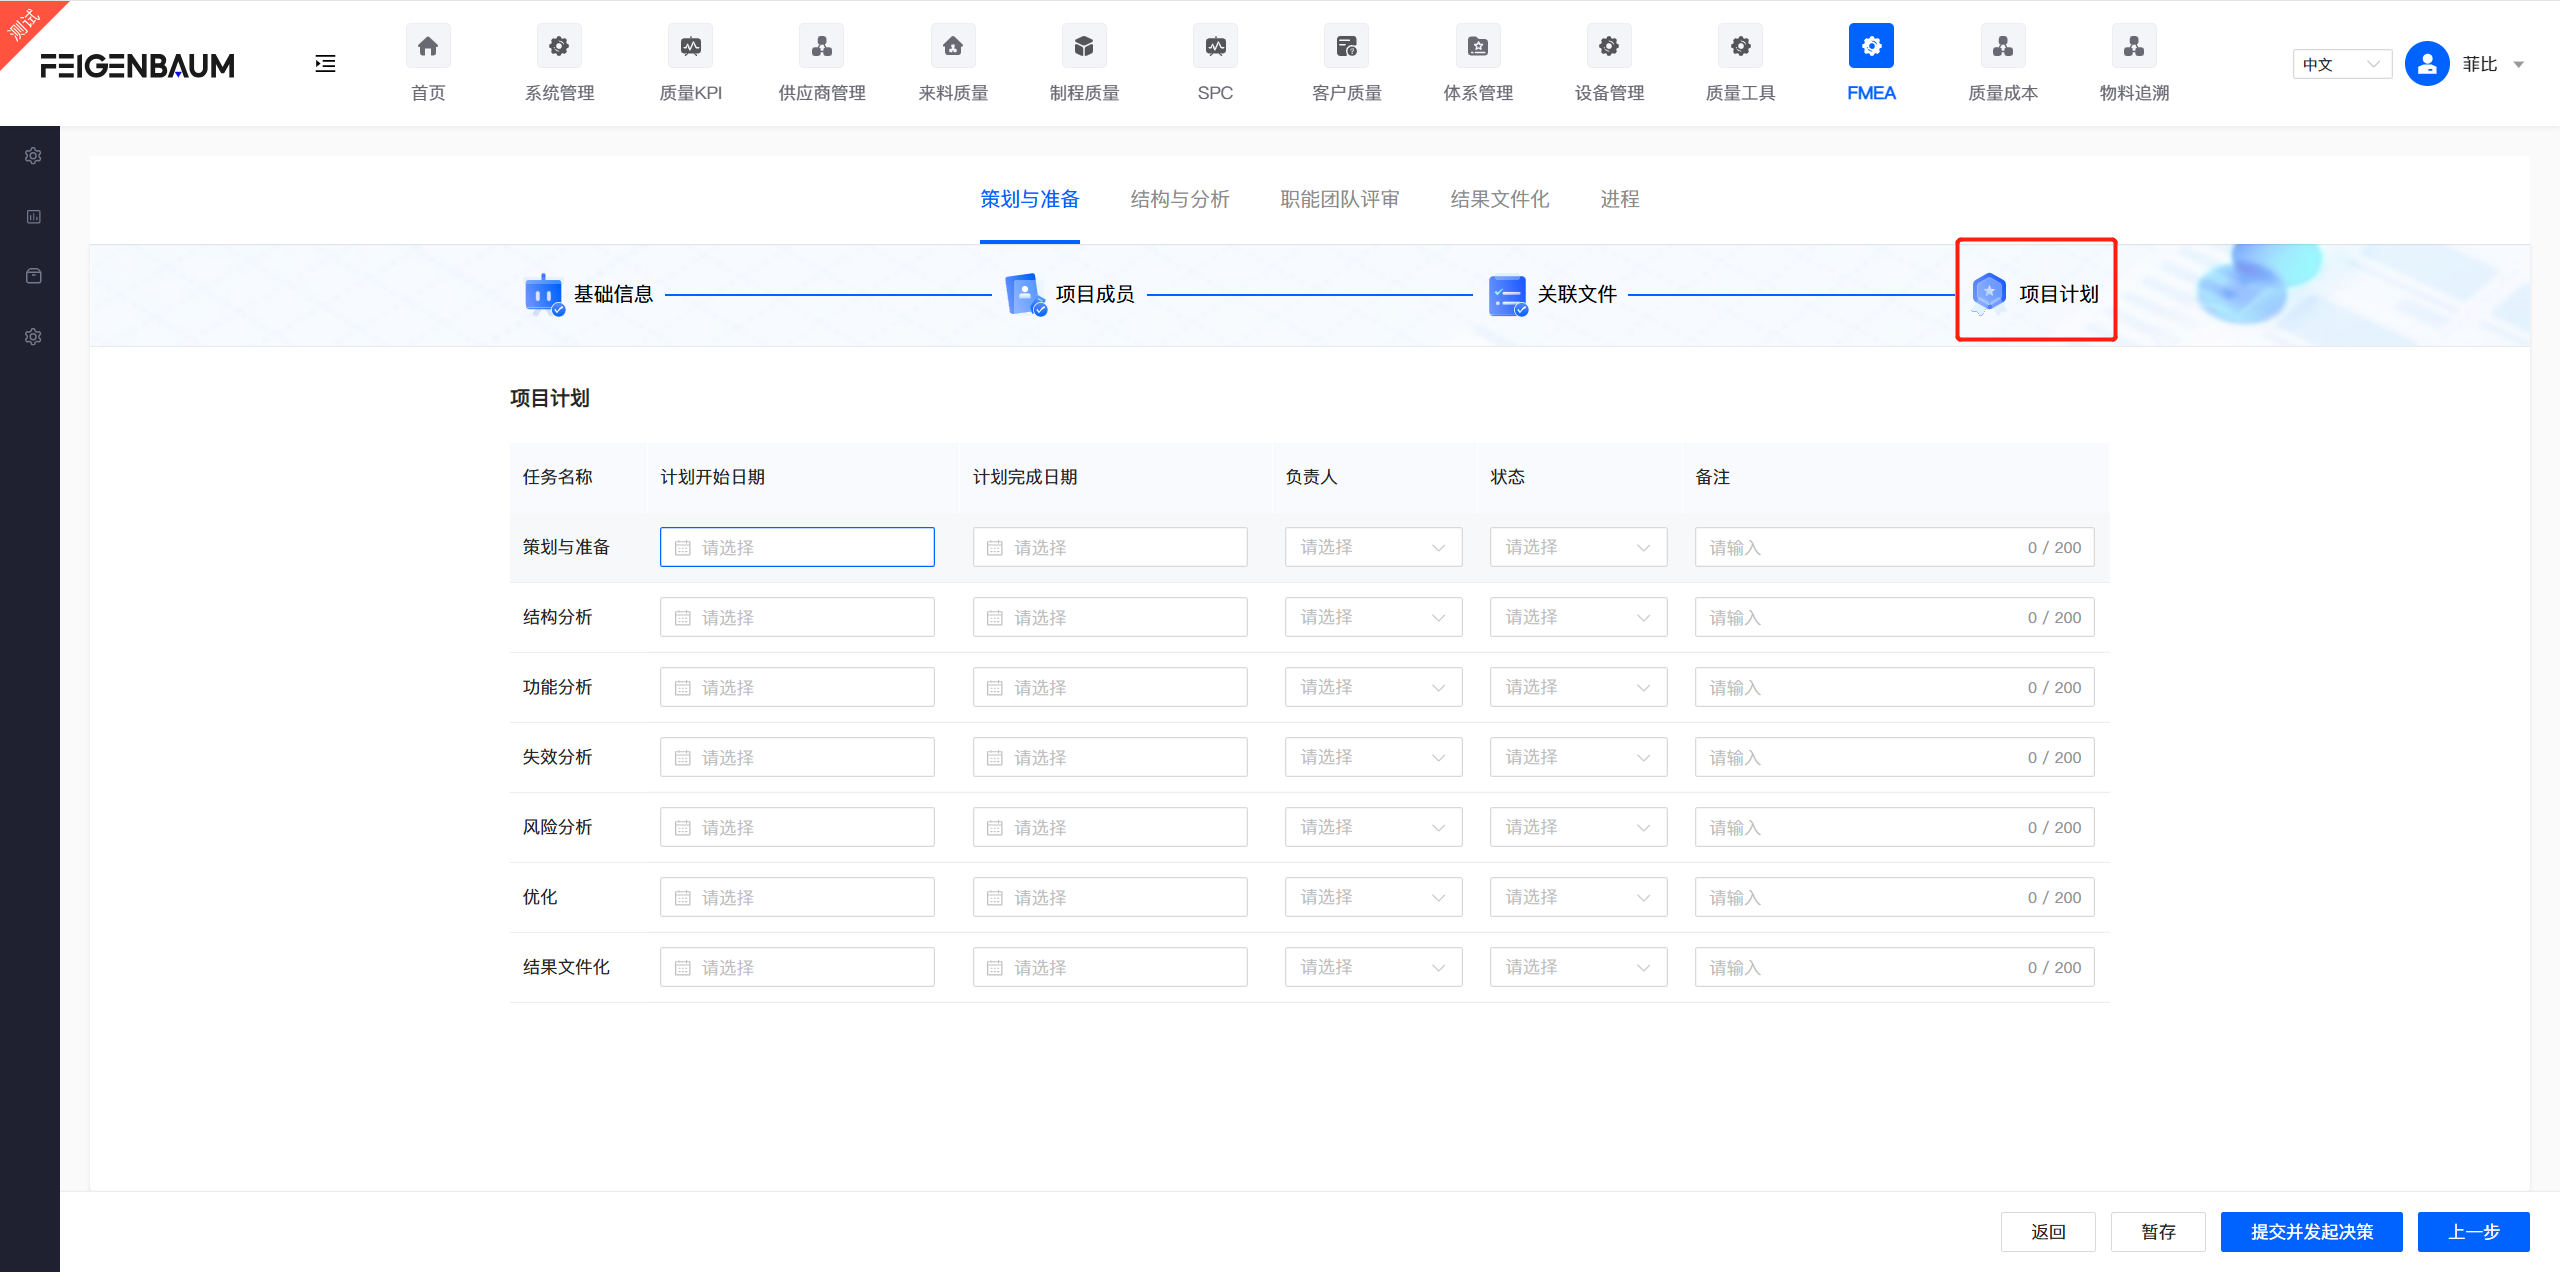This screenshot has height=1272, width=2560.
Task: Switch to the 职能团队评审 tab
Action: click(1341, 199)
